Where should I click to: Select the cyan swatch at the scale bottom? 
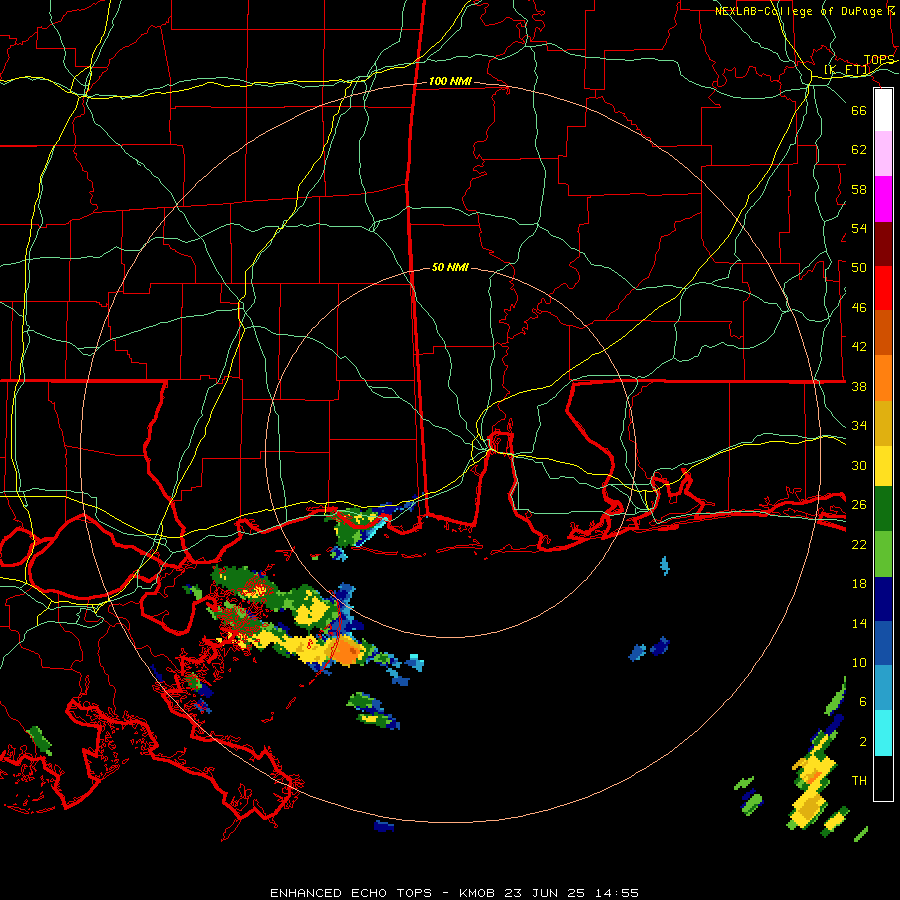tap(883, 733)
